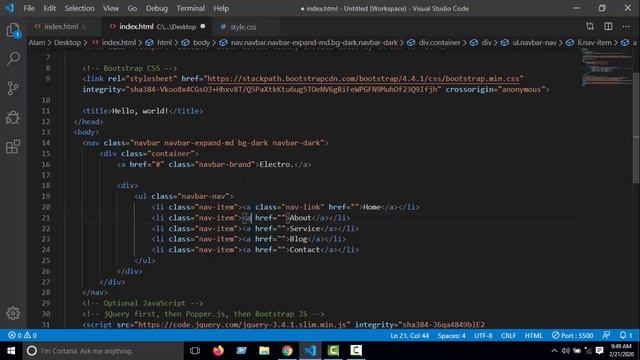Expand the ul.navbar-nav breadcrumb segment

[x=534, y=42]
